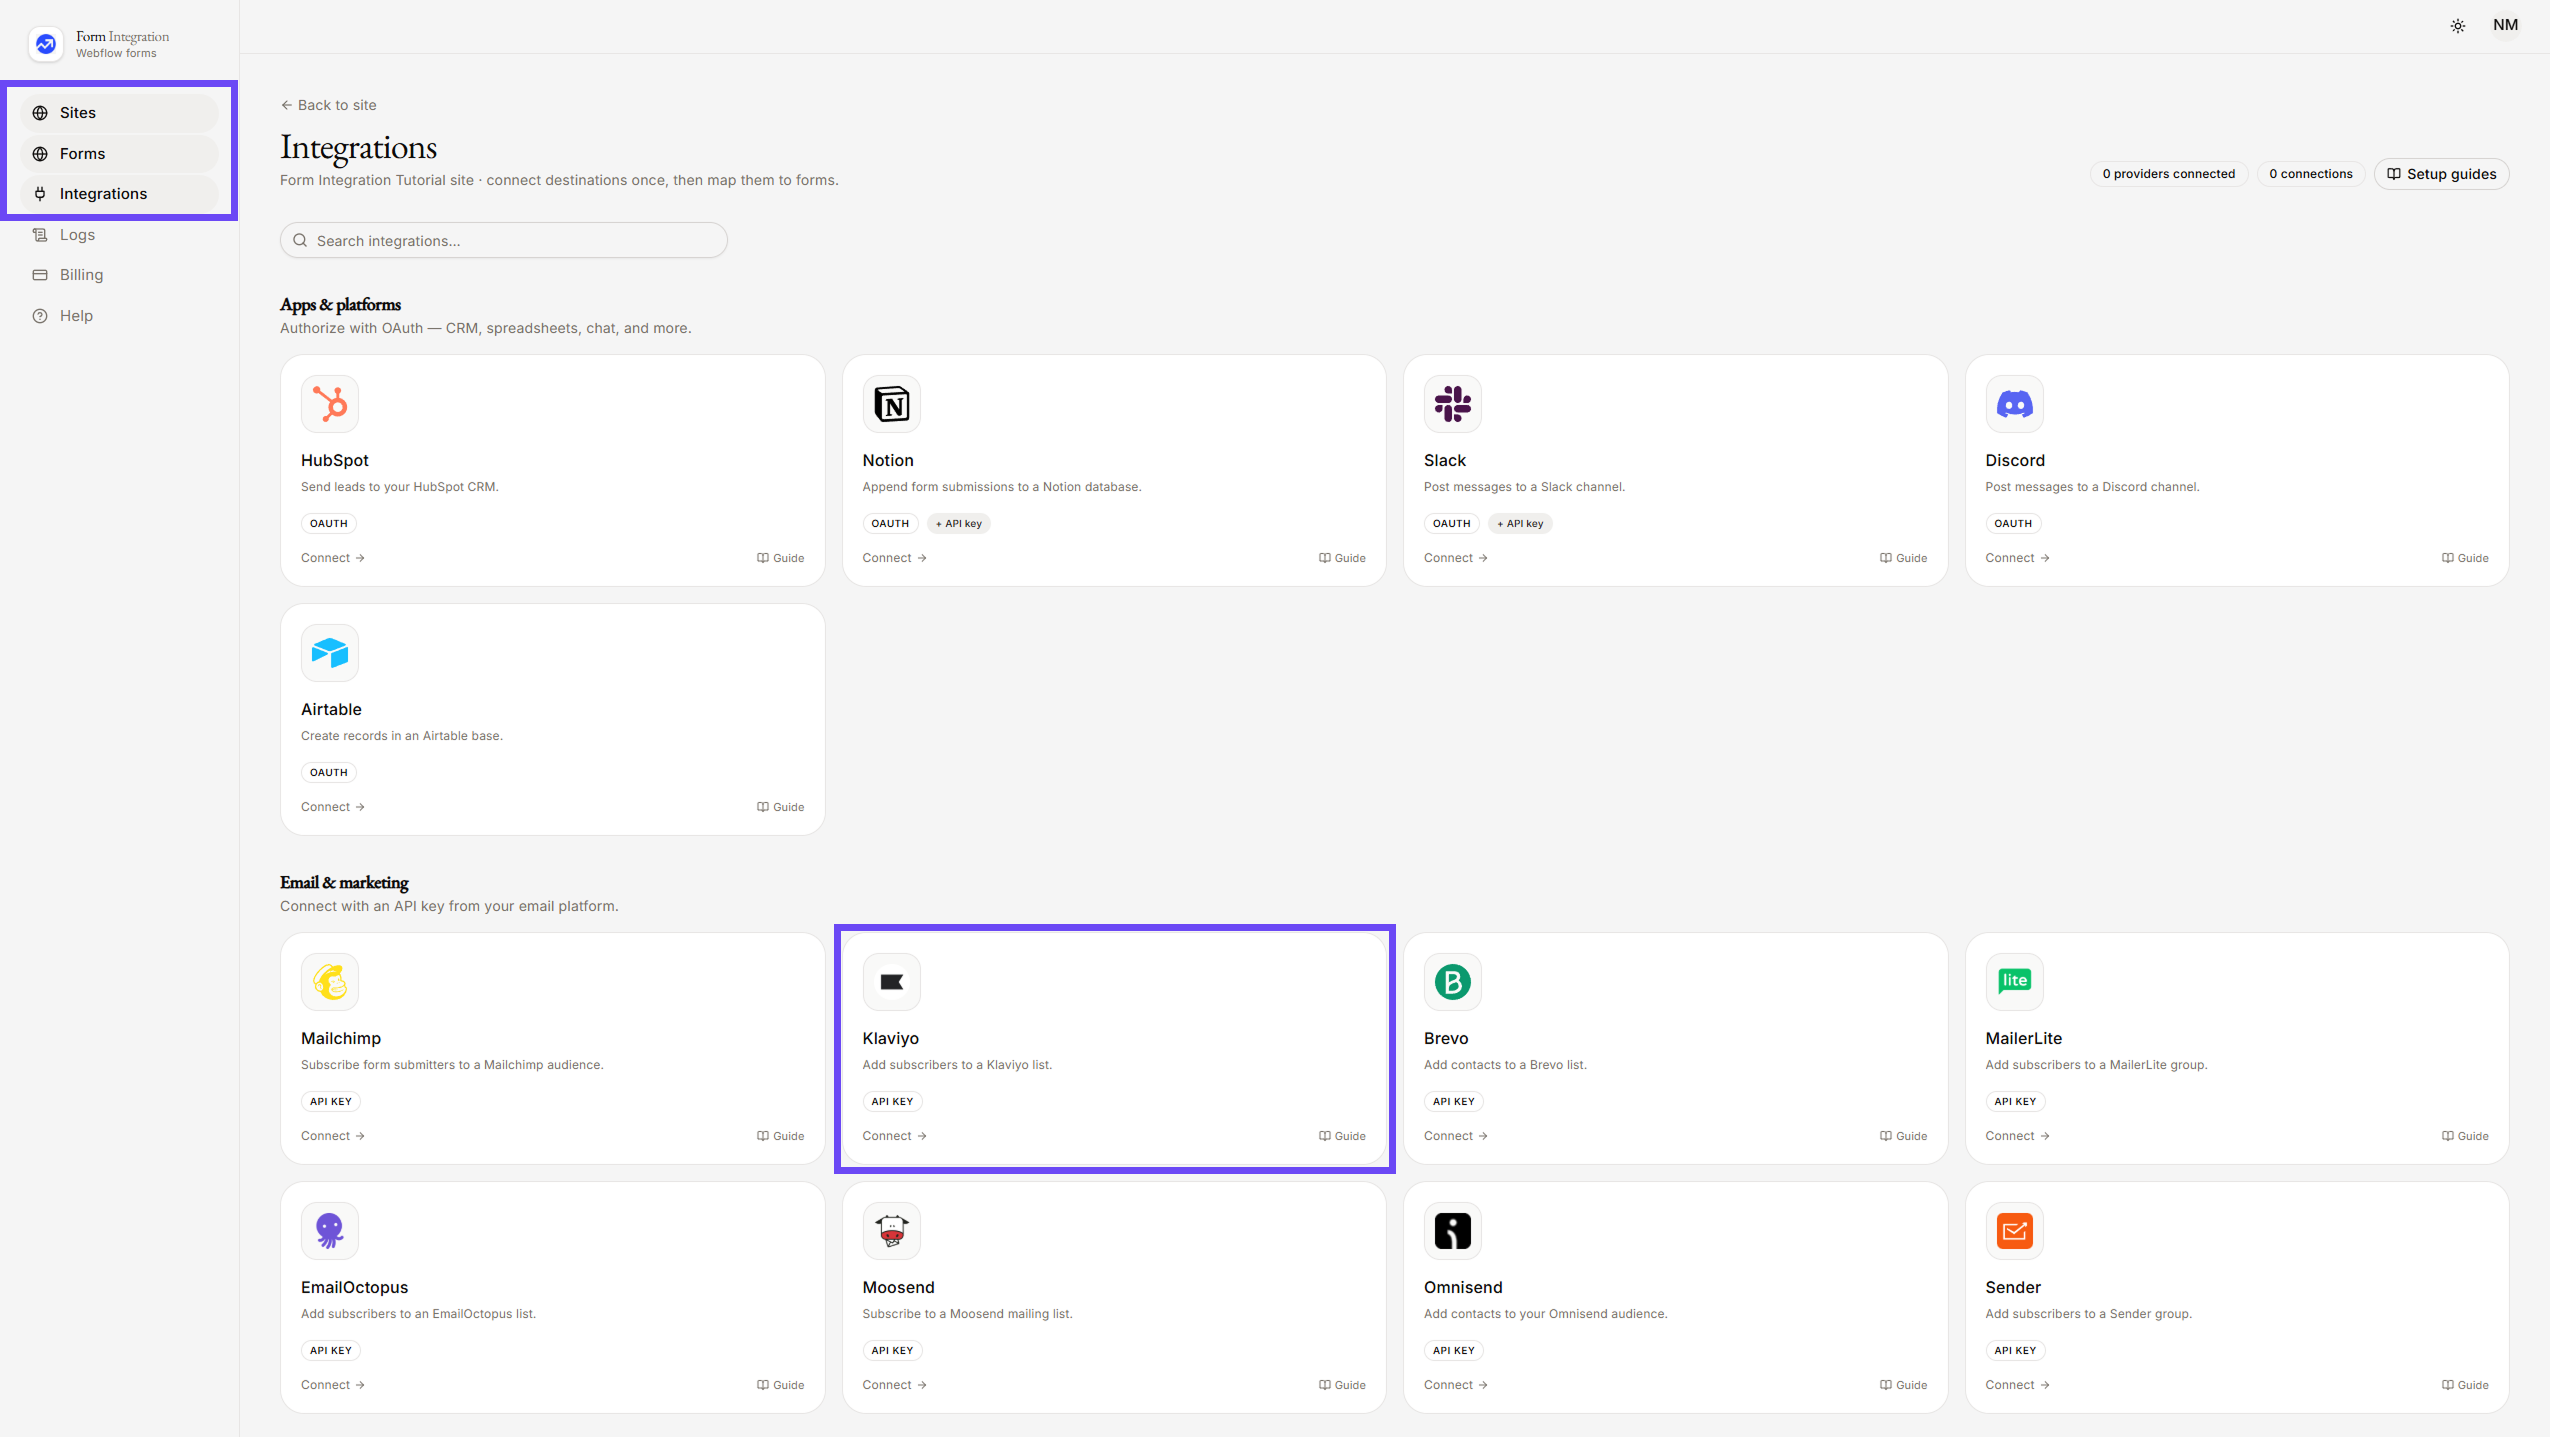Click the OAUTH tag on HubSpot card
2550x1437 pixels.
[329, 523]
